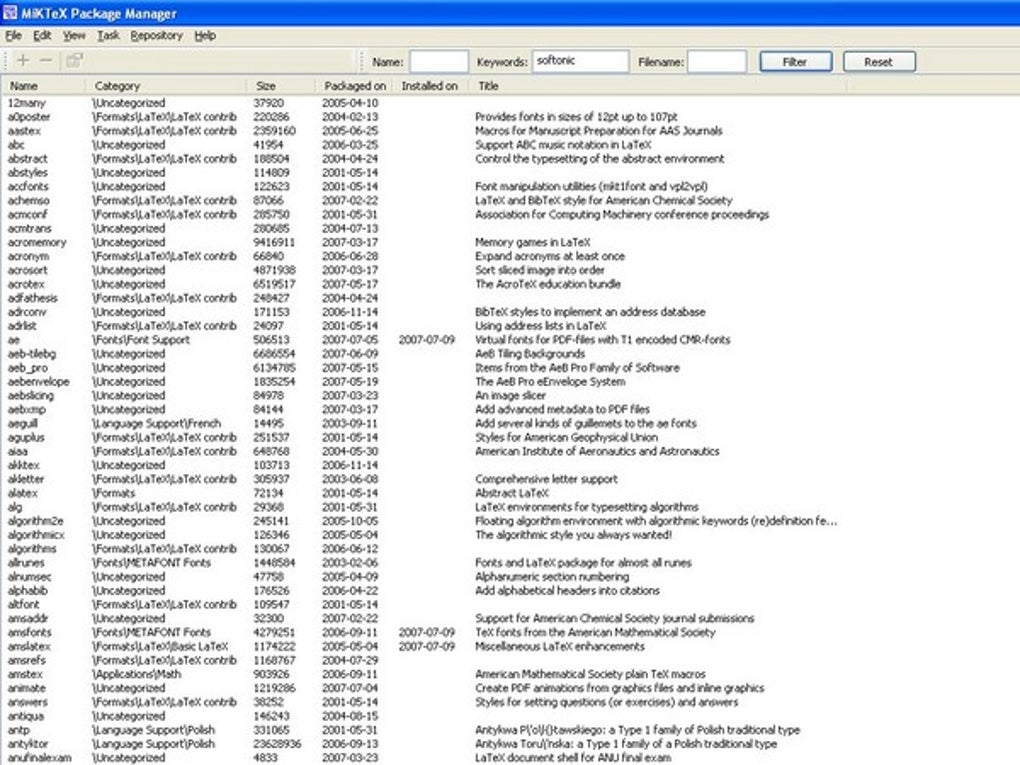1020x765 pixels.
Task: Select the antp package row
Action: pyautogui.click(x=423, y=731)
